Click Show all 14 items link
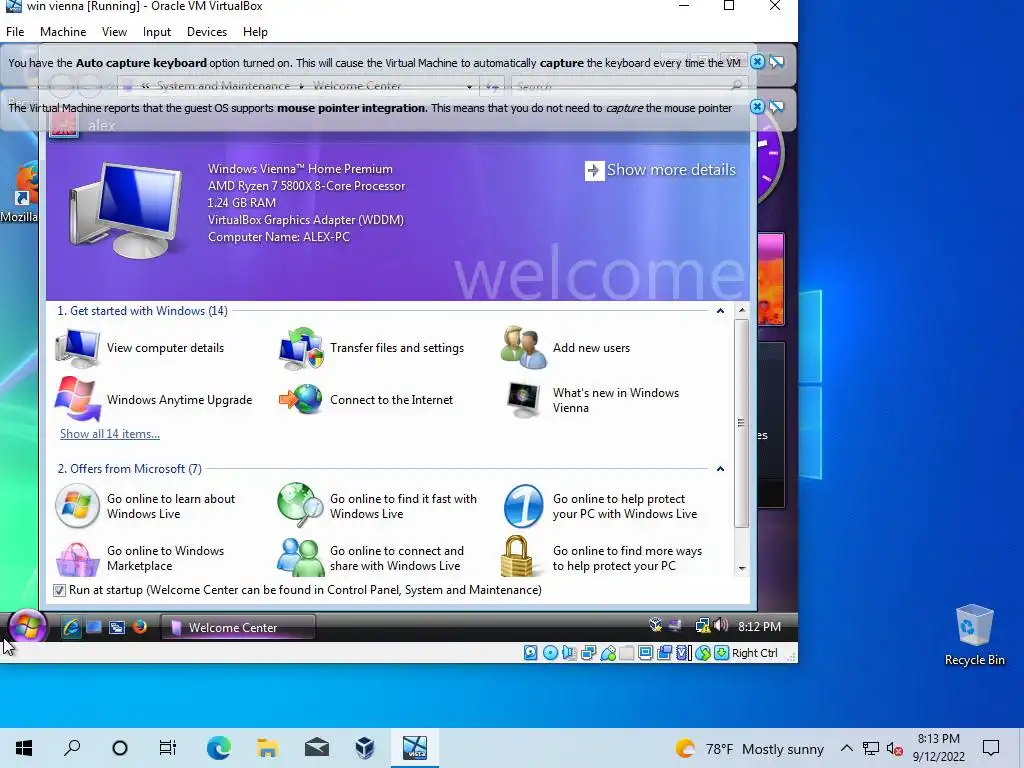Image resolution: width=1024 pixels, height=768 pixels. pyautogui.click(x=110, y=434)
